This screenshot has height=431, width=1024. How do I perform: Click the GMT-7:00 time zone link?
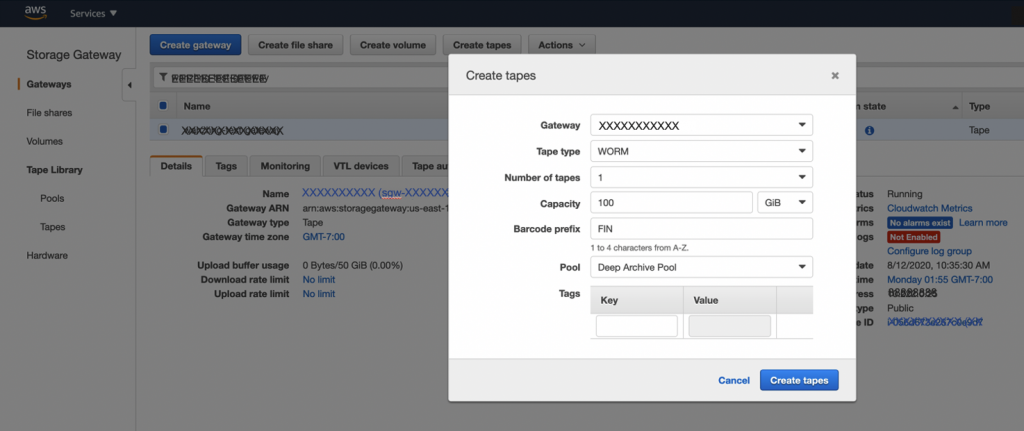click(x=323, y=236)
